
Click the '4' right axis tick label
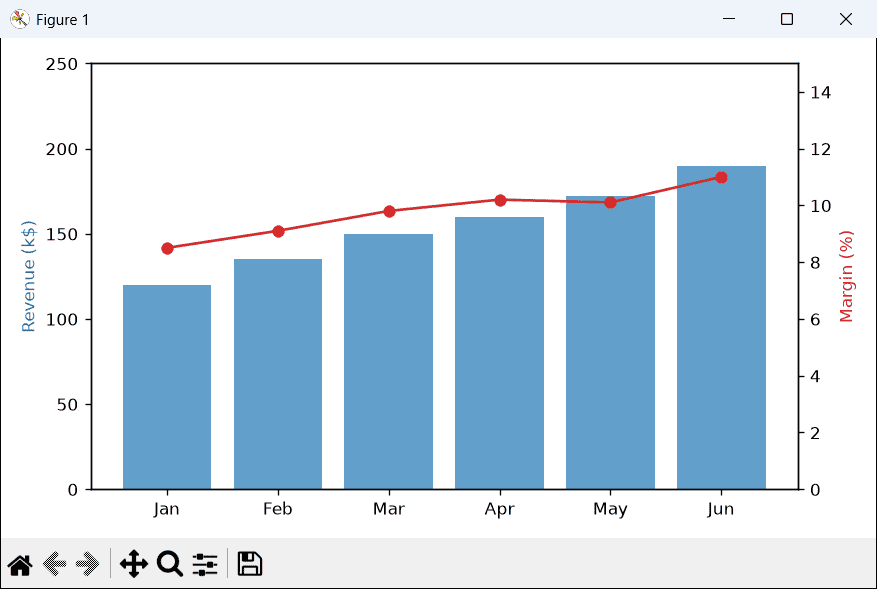click(815, 376)
